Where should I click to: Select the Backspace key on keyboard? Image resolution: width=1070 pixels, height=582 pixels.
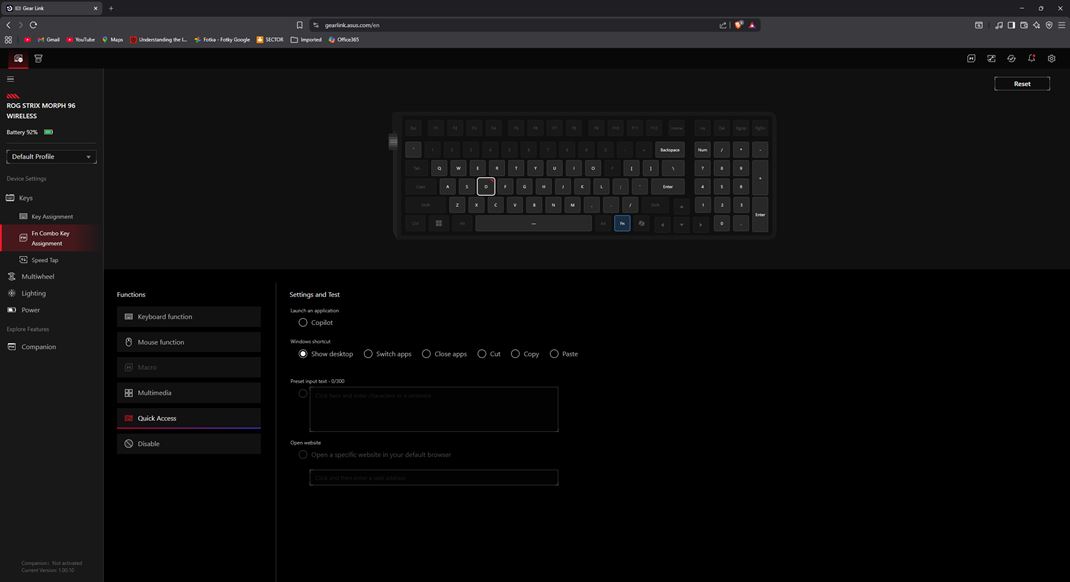point(669,149)
